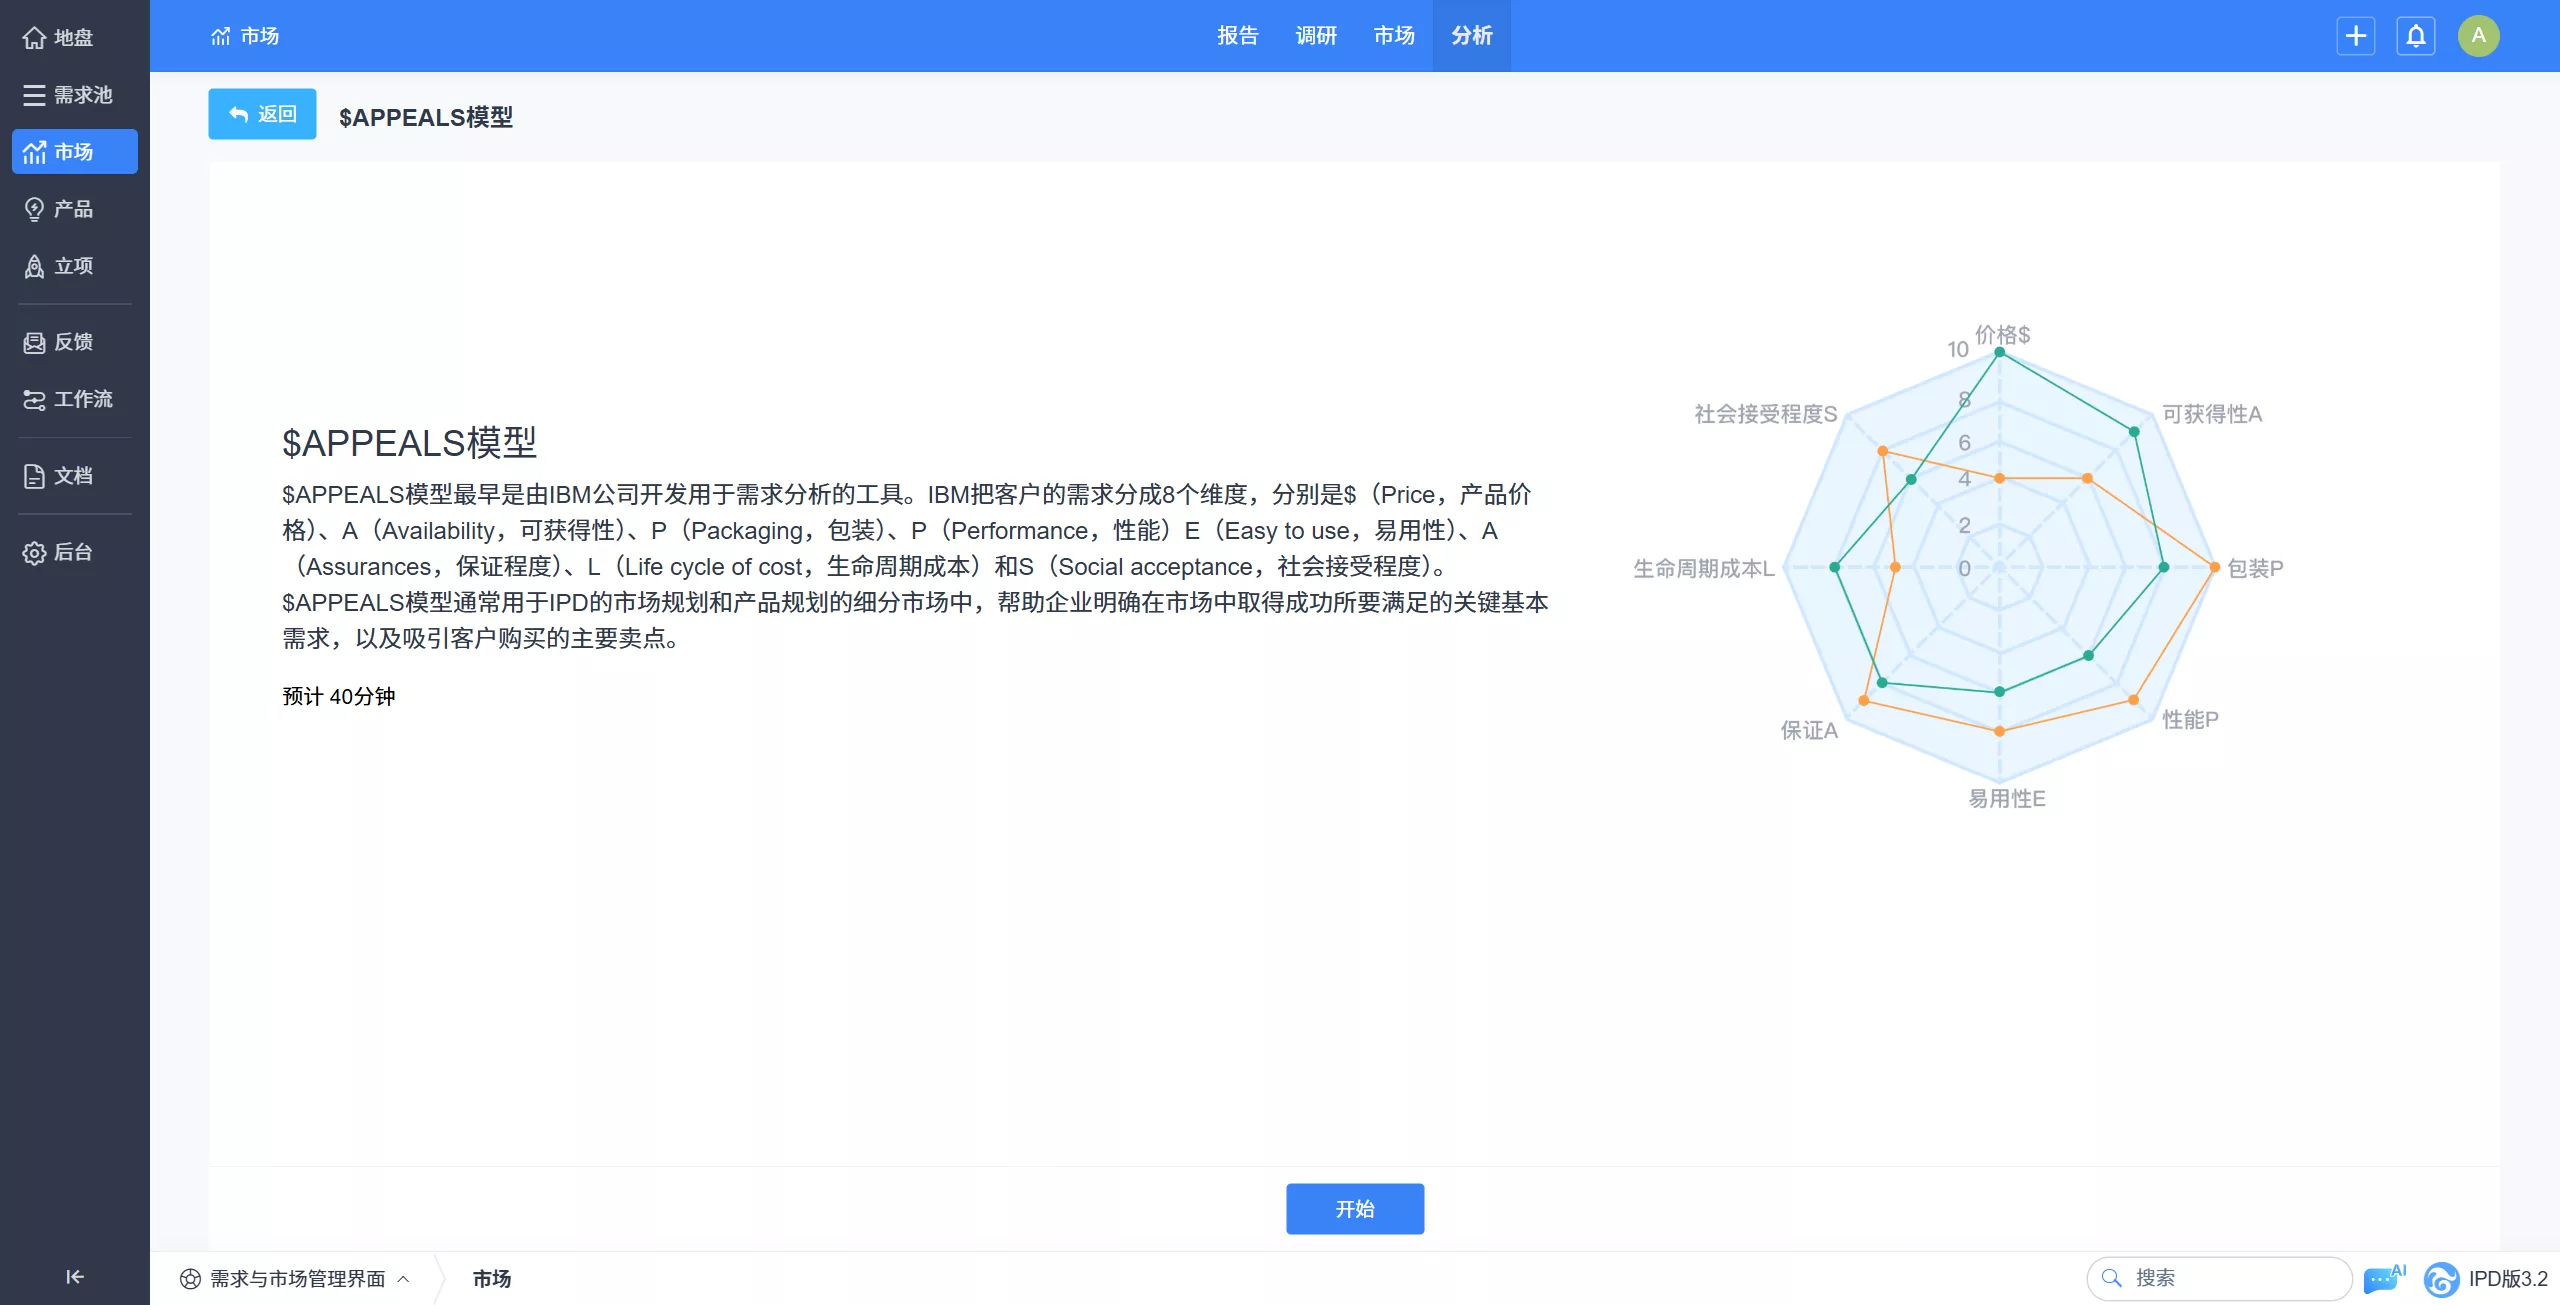Click the IPD版3.2 version logo
This screenshot has width=2560, height=1305.
tap(2441, 1279)
